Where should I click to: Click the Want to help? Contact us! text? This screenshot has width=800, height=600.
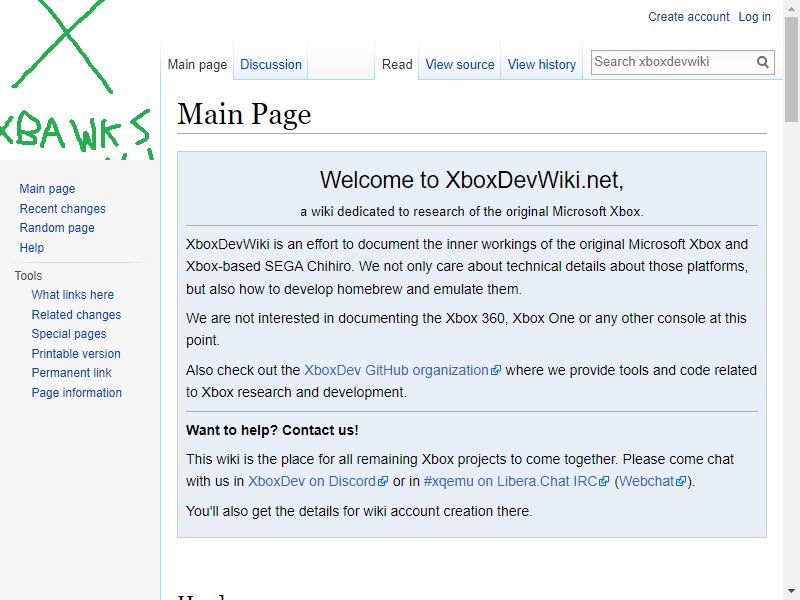[272, 431]
